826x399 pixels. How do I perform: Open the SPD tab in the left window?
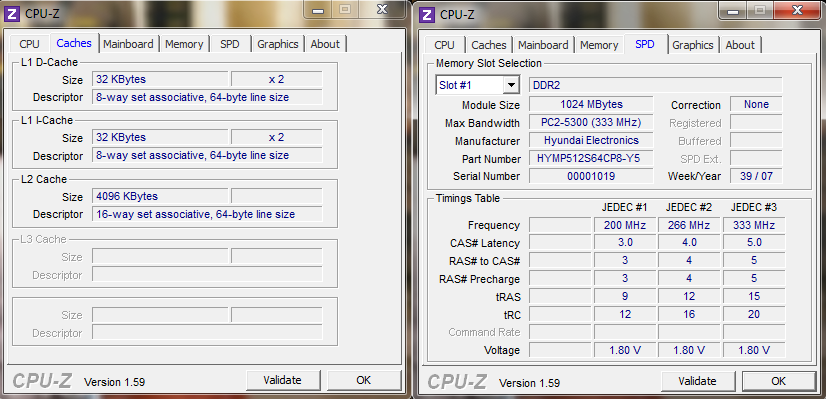click(x=230, y=44)
